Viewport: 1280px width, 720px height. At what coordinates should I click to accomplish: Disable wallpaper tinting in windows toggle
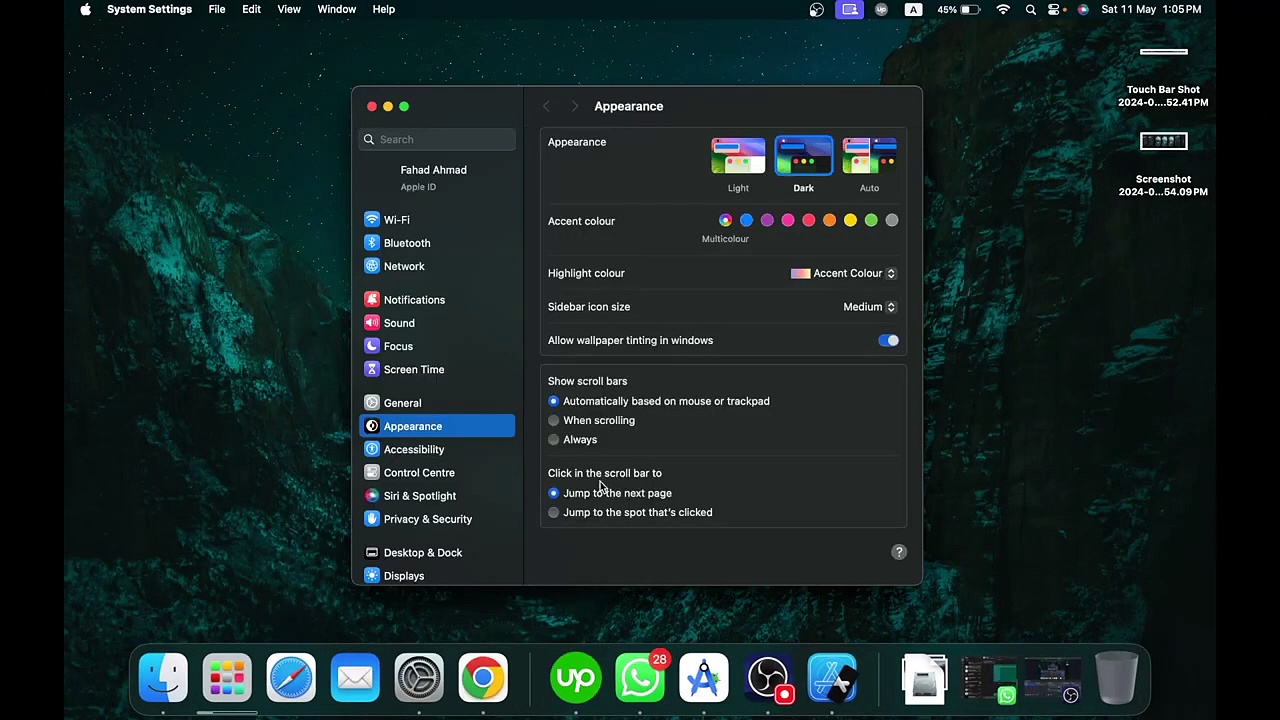[888, 341]
